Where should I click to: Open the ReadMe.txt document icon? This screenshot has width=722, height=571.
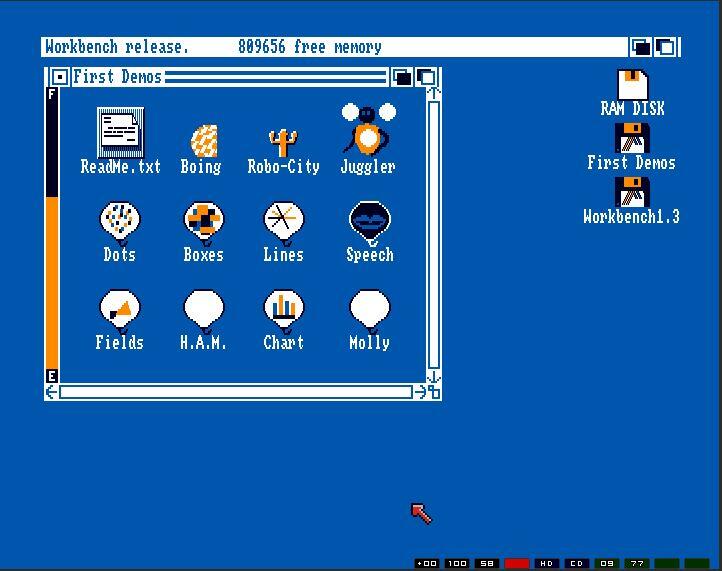pyautogui.click(x=121, y=133)
